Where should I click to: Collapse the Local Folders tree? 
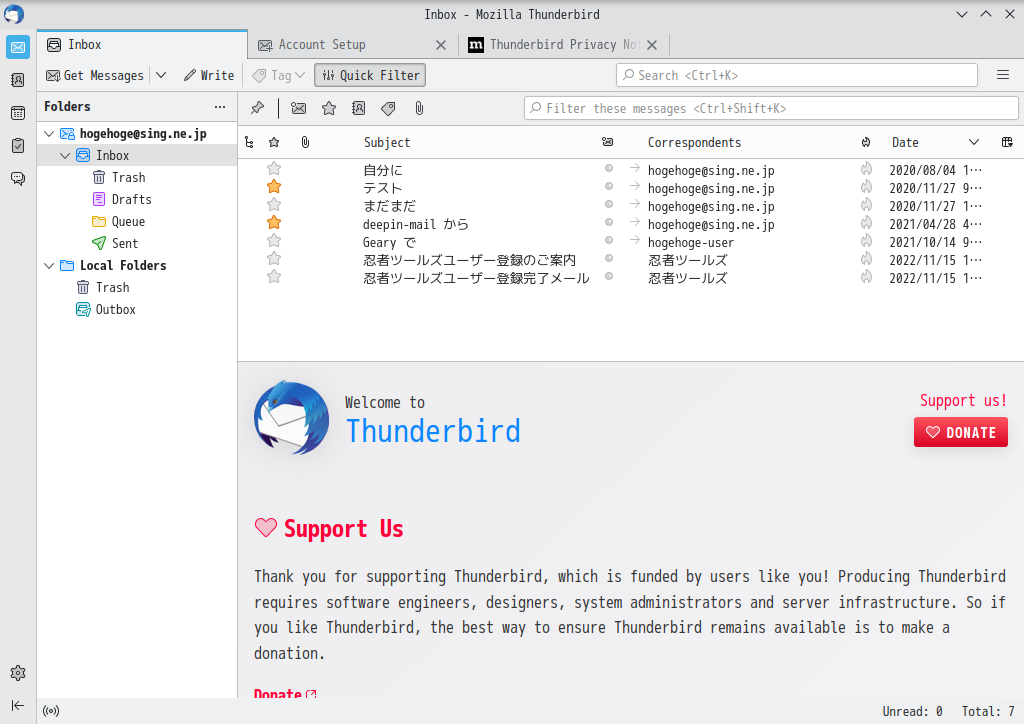49,266
